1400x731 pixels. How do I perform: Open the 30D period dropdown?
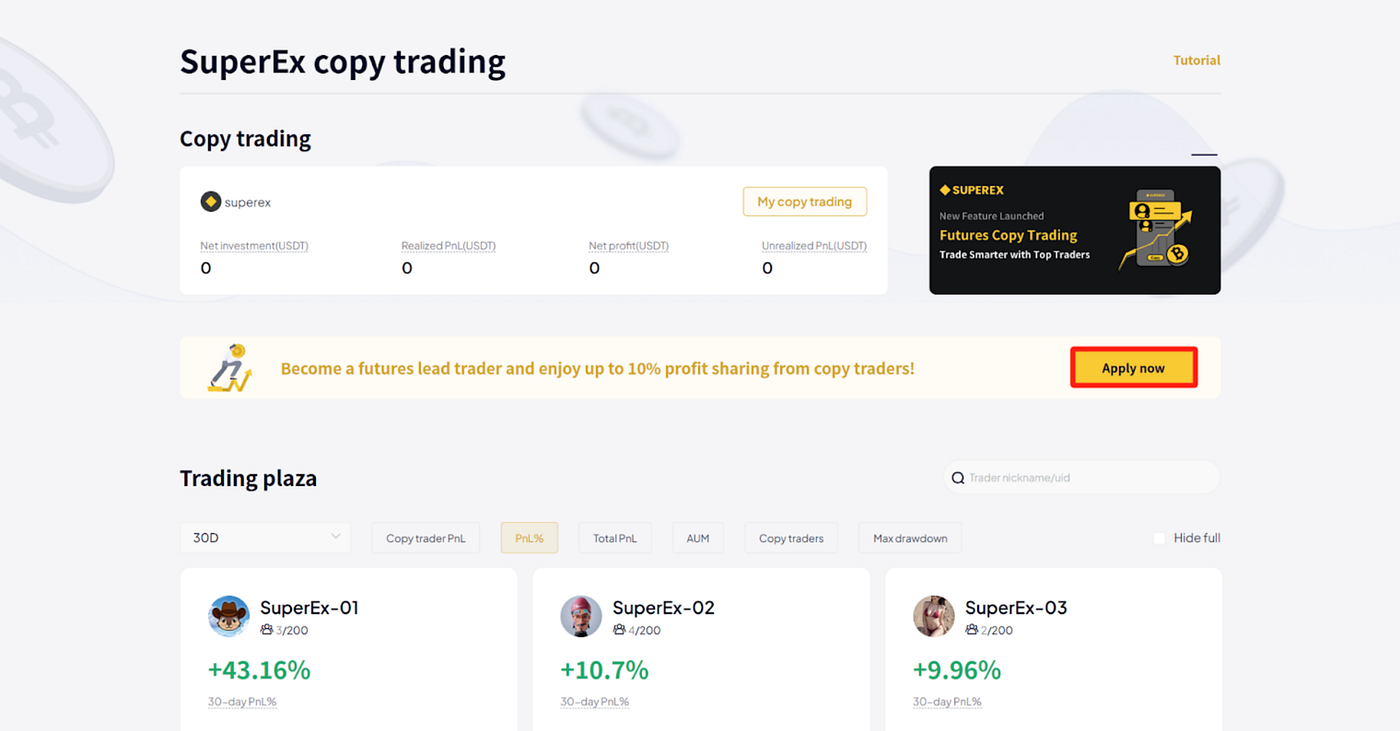(x=265, y=538)
